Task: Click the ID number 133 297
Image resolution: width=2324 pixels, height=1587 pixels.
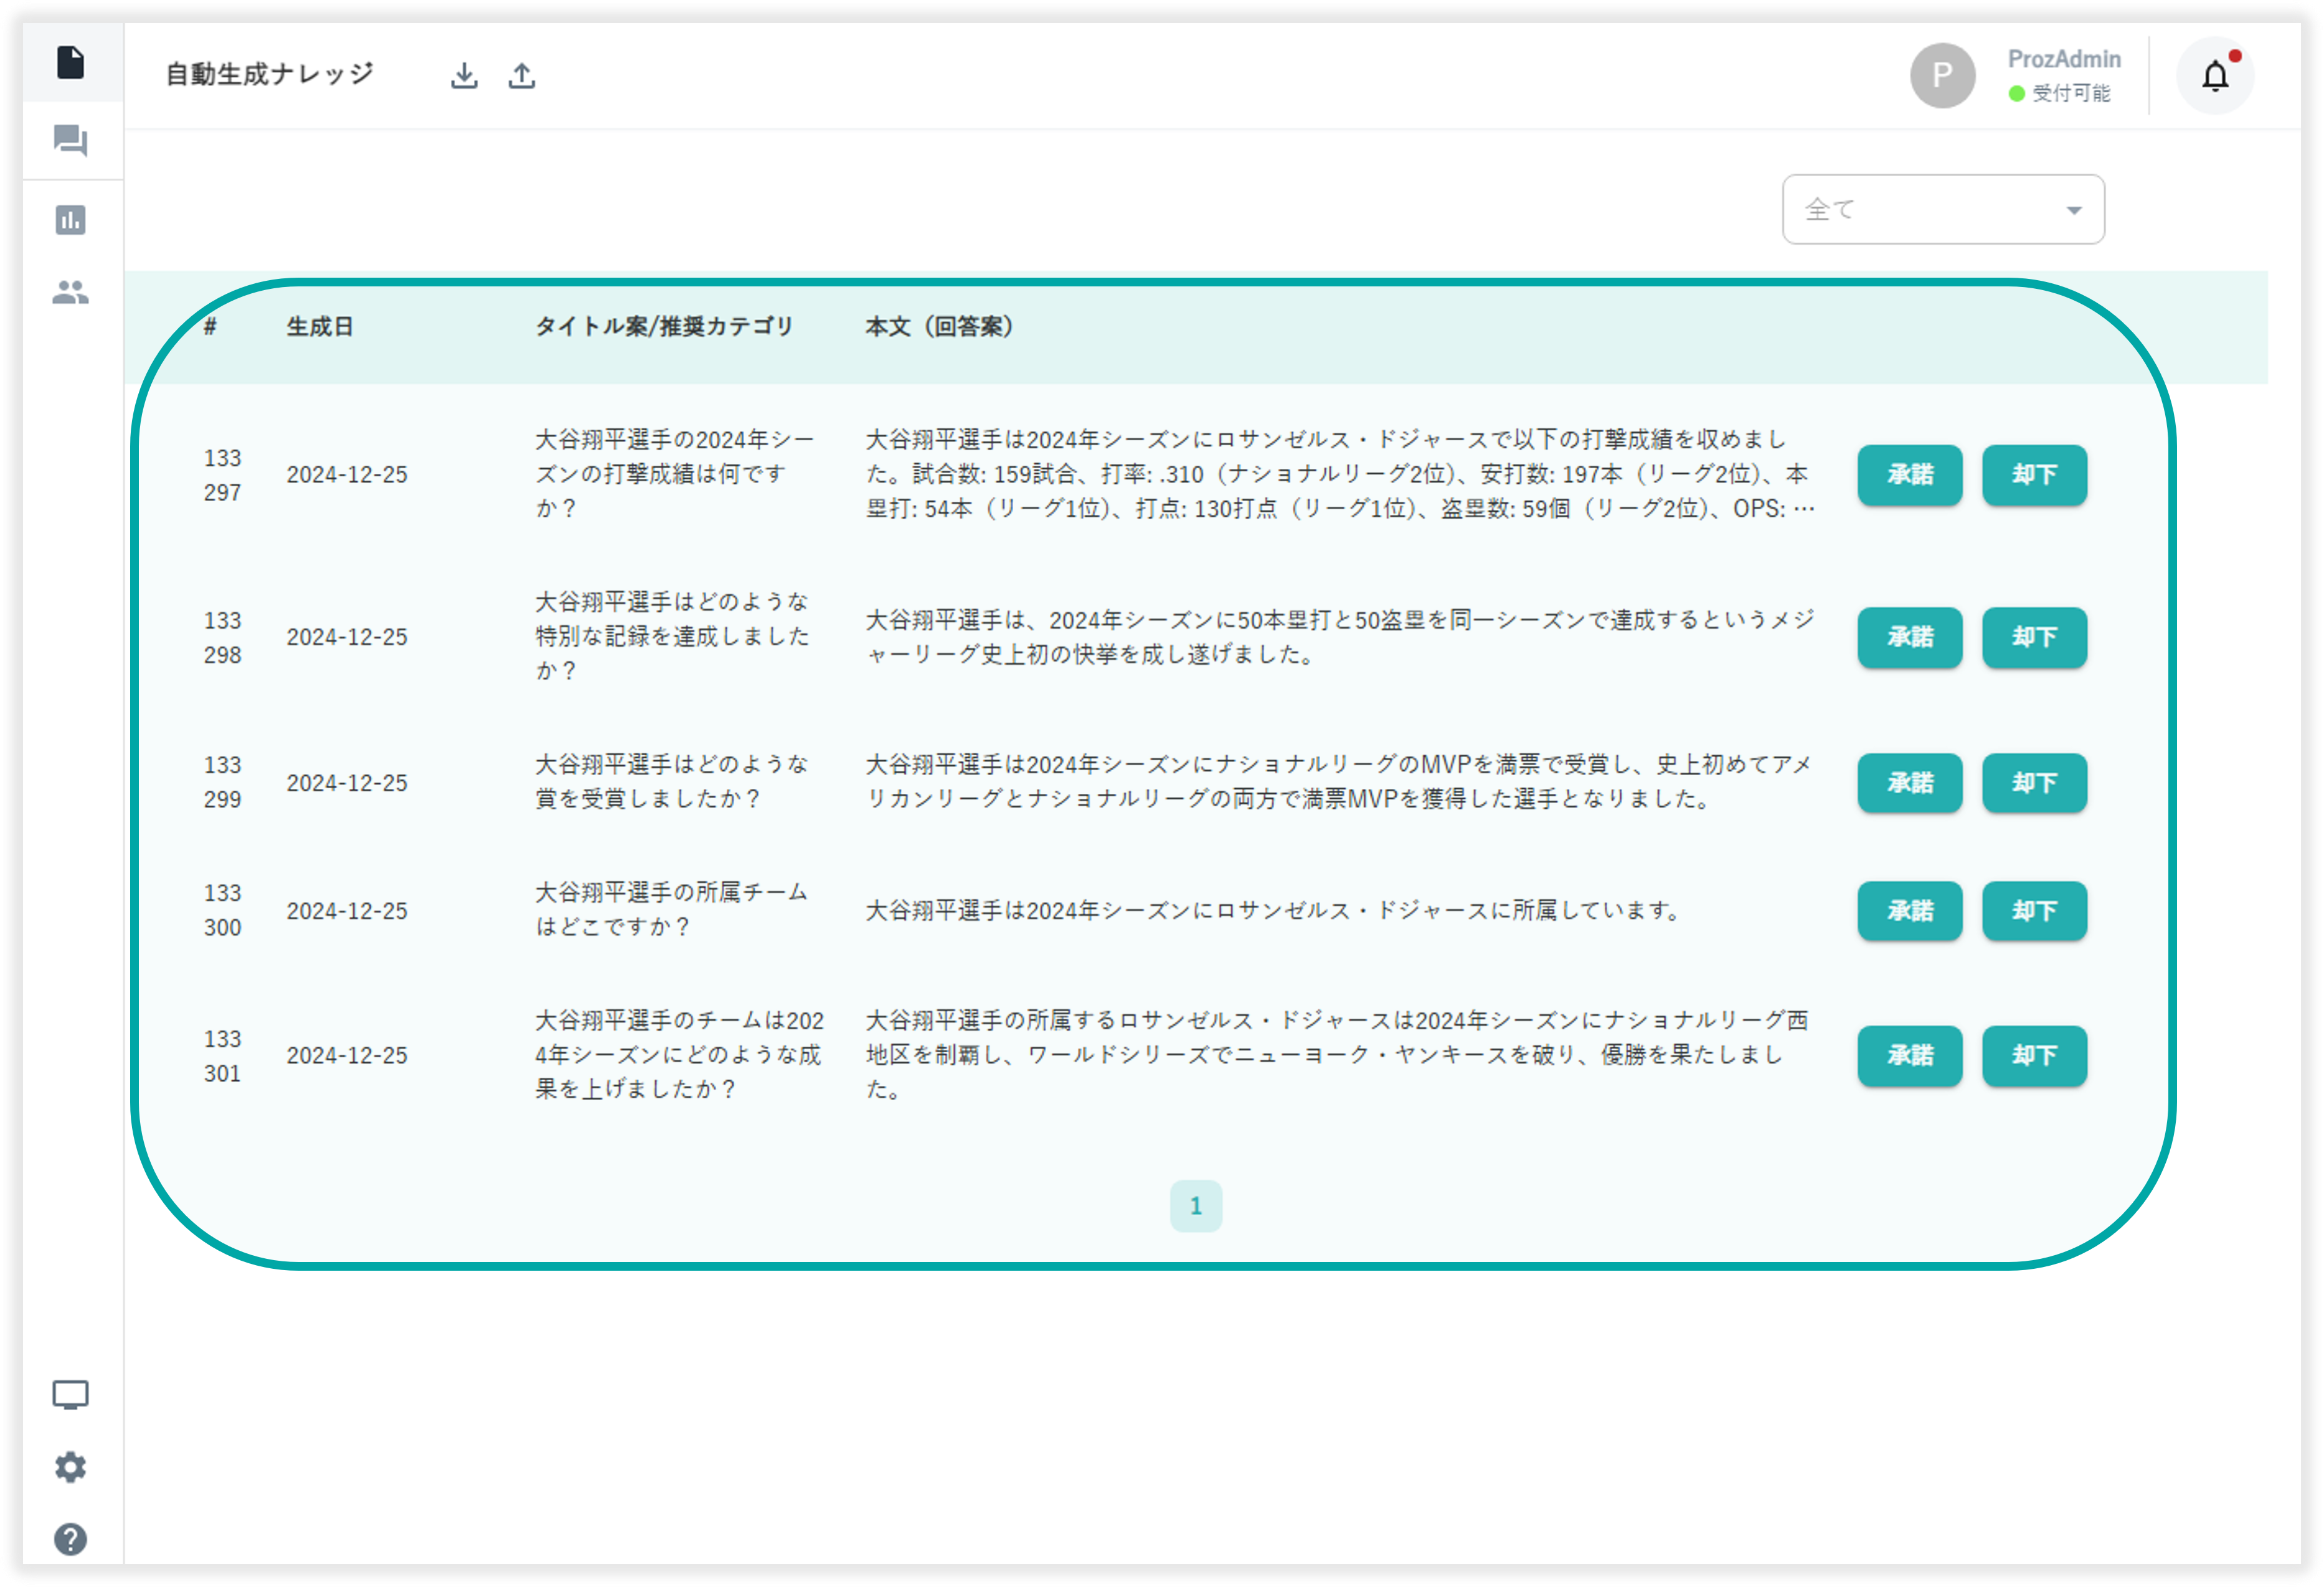Action: [x=222, y=475]
